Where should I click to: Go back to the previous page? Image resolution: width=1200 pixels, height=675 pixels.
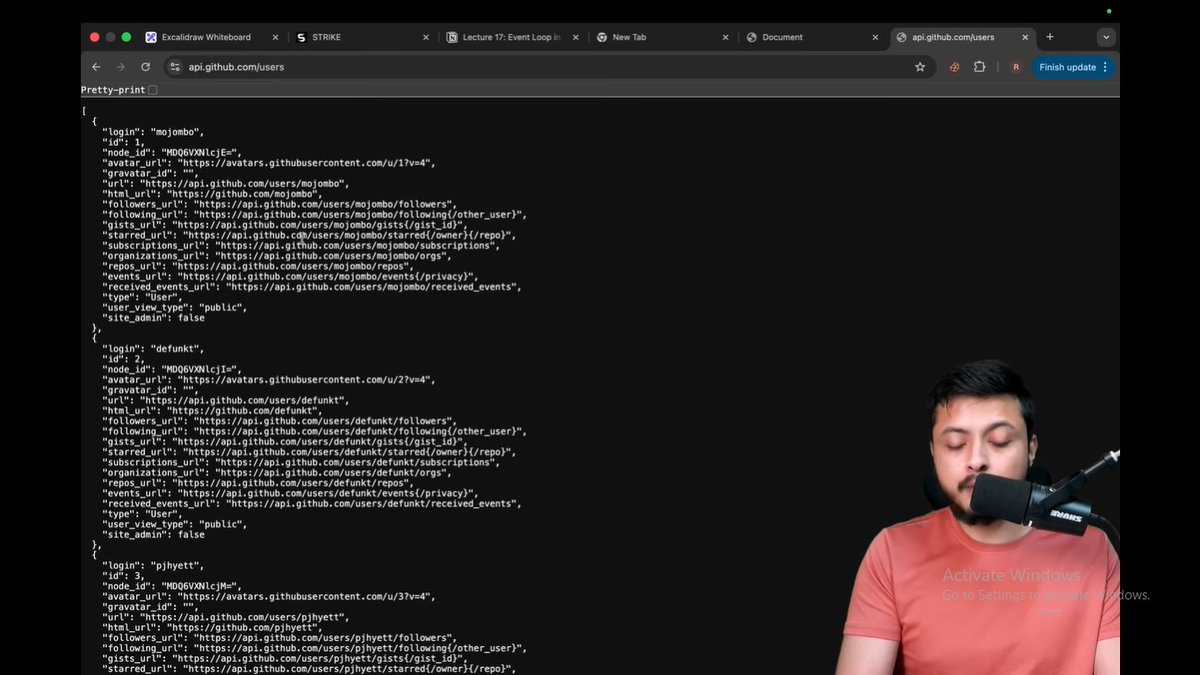96,67
